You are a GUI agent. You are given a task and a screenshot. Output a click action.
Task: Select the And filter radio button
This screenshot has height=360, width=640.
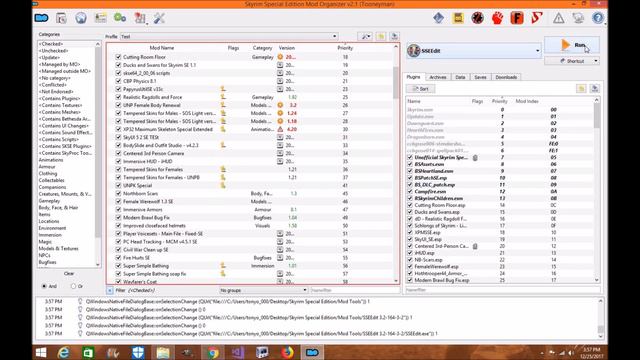click(44, 286)
